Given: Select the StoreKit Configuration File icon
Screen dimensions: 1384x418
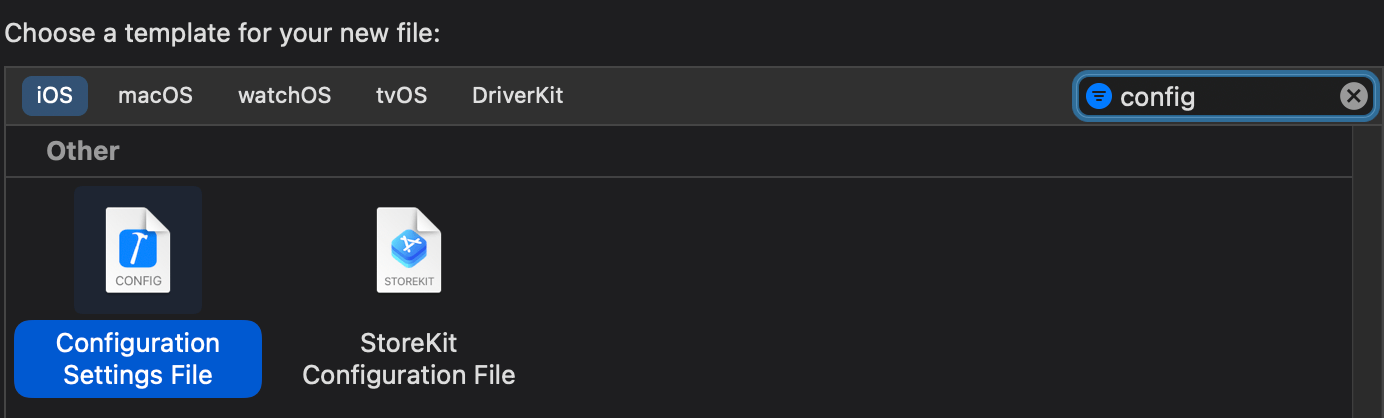Looking at the screenshot, I should point(408,250).
